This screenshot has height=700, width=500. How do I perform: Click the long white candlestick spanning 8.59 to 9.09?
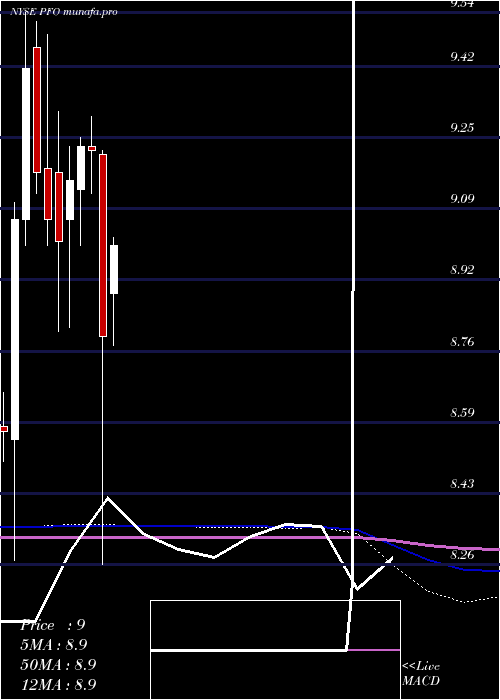pyautogui.click(x=15, y=329)
